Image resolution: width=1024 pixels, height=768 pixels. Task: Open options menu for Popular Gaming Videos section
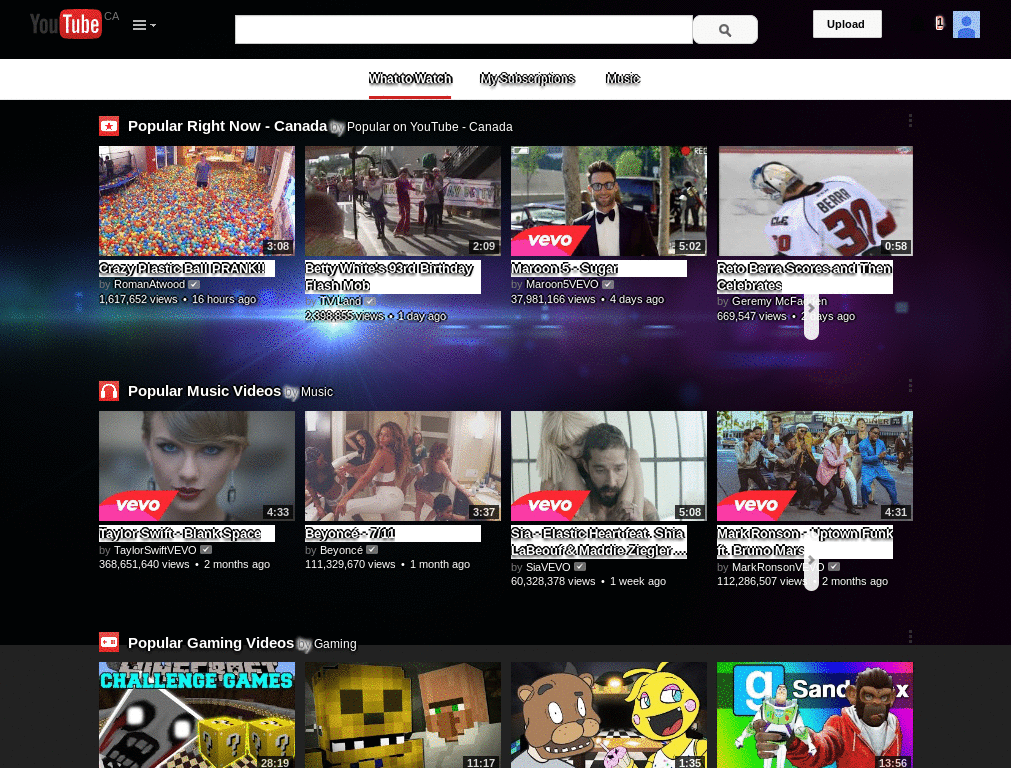910,637
